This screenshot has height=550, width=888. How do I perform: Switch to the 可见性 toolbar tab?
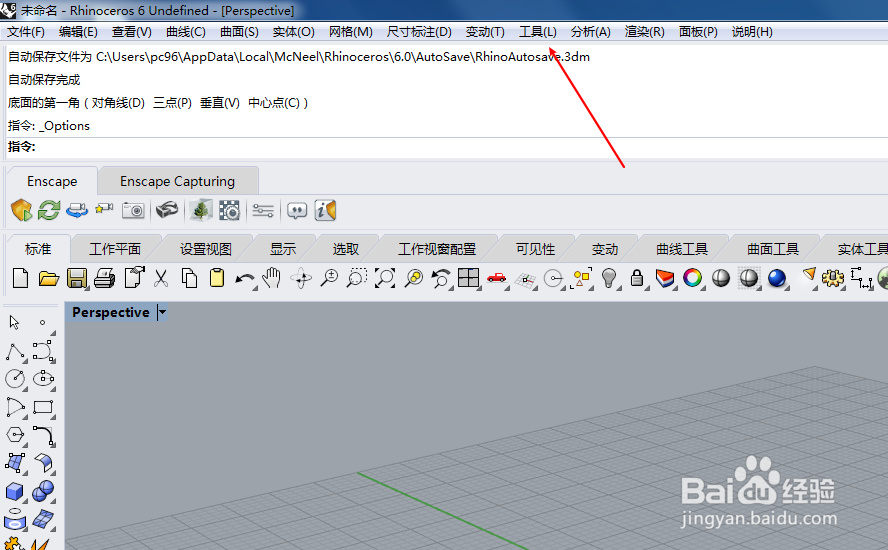[535, 249]
